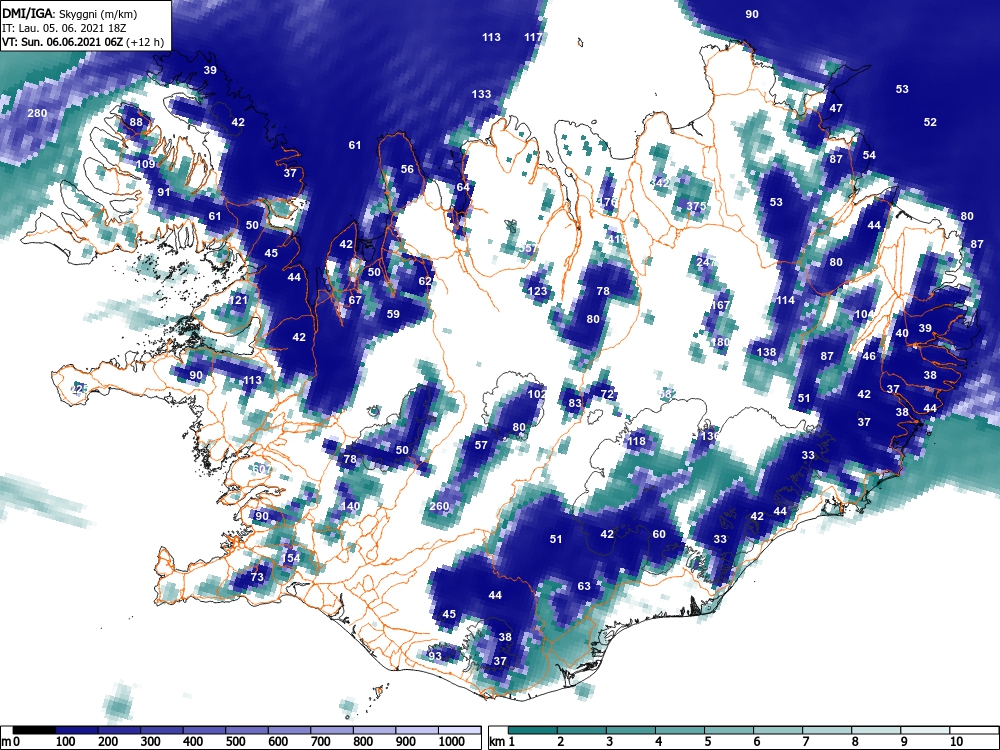
Task: Click the visibility value '260'
Action: 439,506
